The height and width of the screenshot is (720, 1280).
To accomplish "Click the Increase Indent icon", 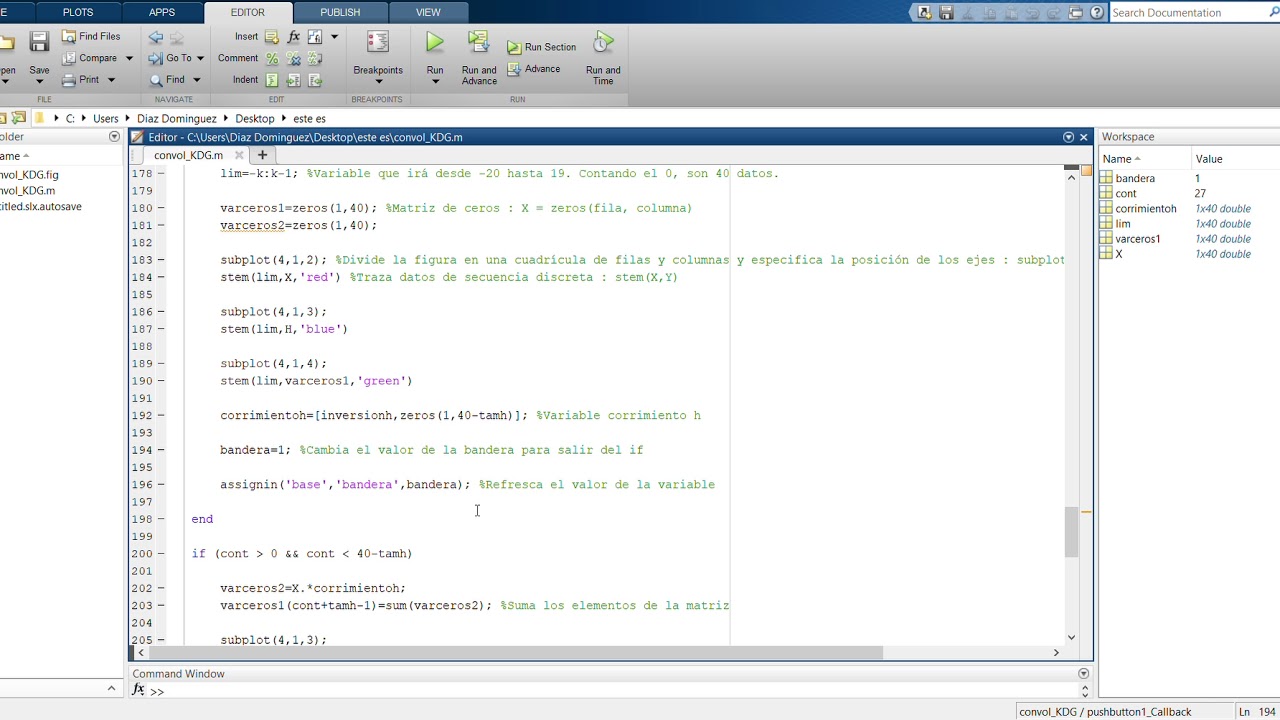I will coord(293,80).
